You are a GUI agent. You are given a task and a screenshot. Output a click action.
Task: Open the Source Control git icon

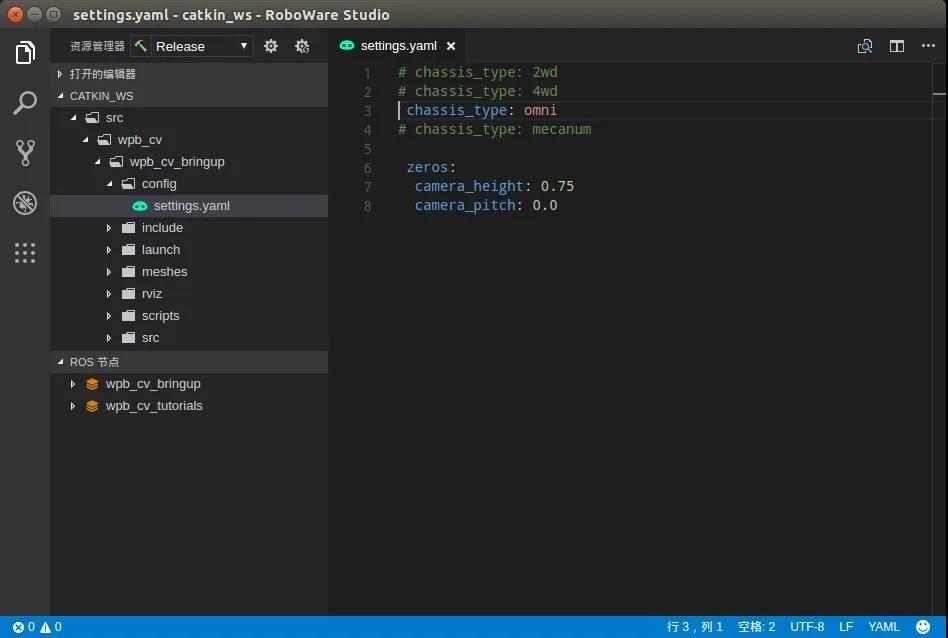[25, 153]
